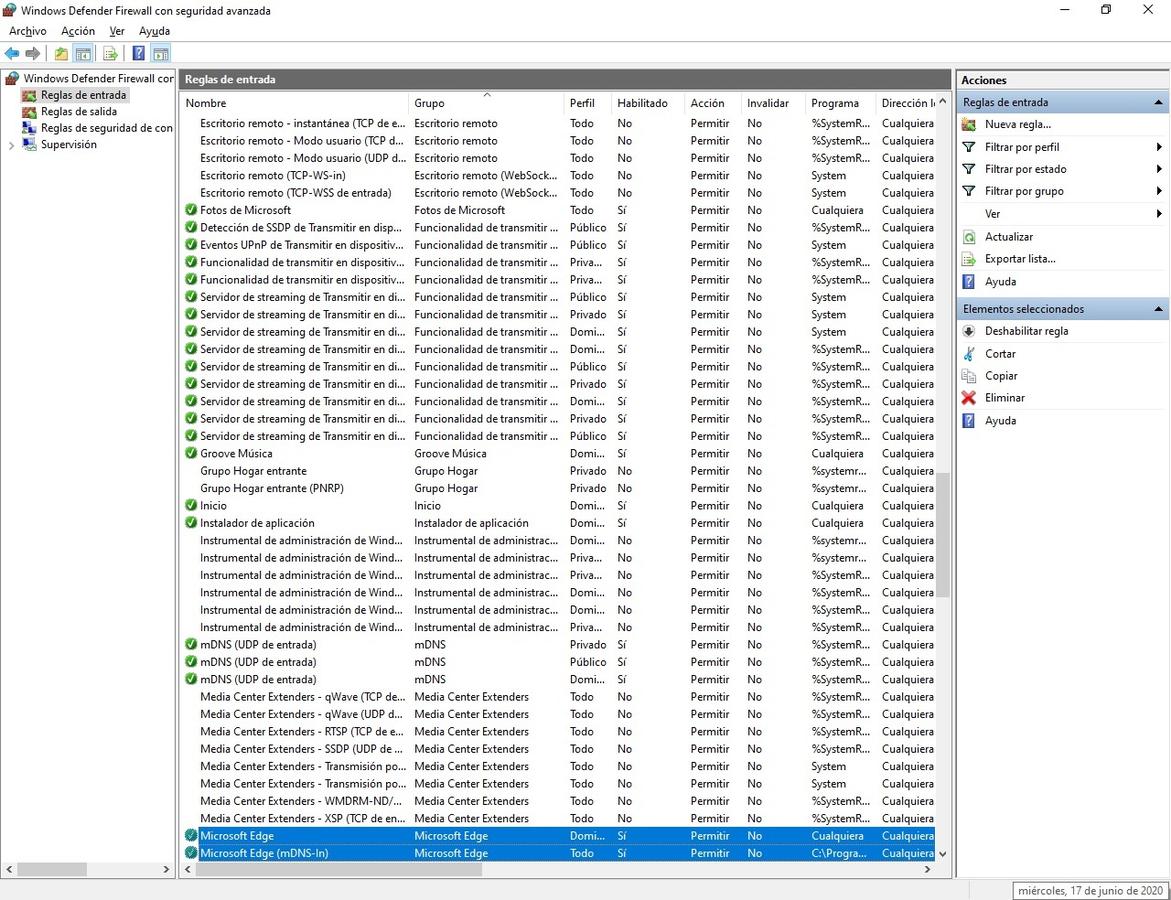Viewport: 1171px width, 900px height.
Task: Click the back arrow toolbar icon
Action: tap(12, 53)
